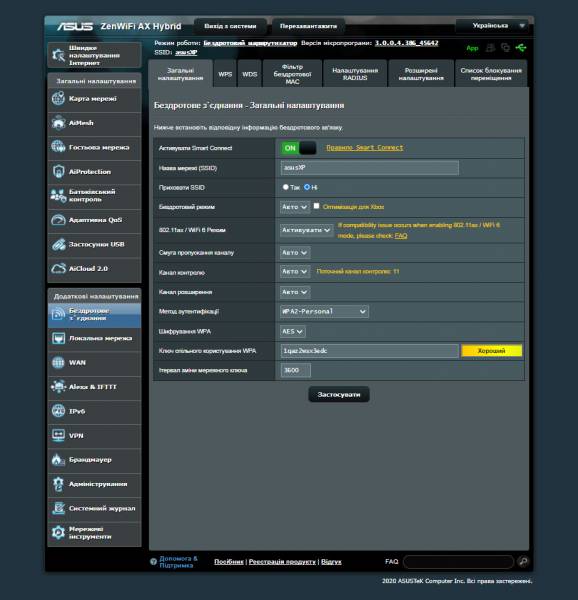Open the 'Посібник' manual link
The image size is (578, 600).
[229, 562]
